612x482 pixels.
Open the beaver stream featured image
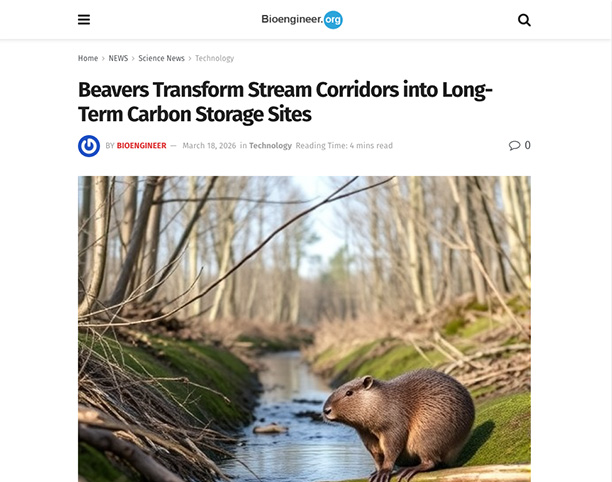click(x=304, y=329)
